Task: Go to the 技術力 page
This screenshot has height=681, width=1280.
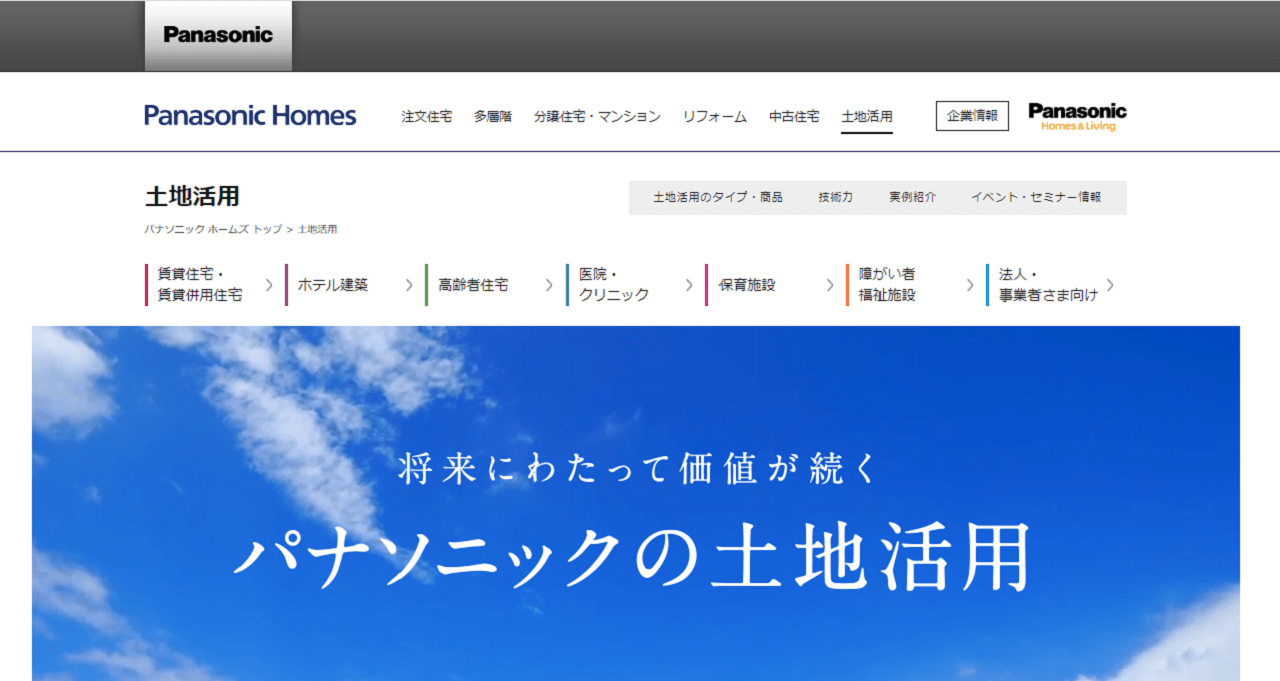Action: coord(836,198)
